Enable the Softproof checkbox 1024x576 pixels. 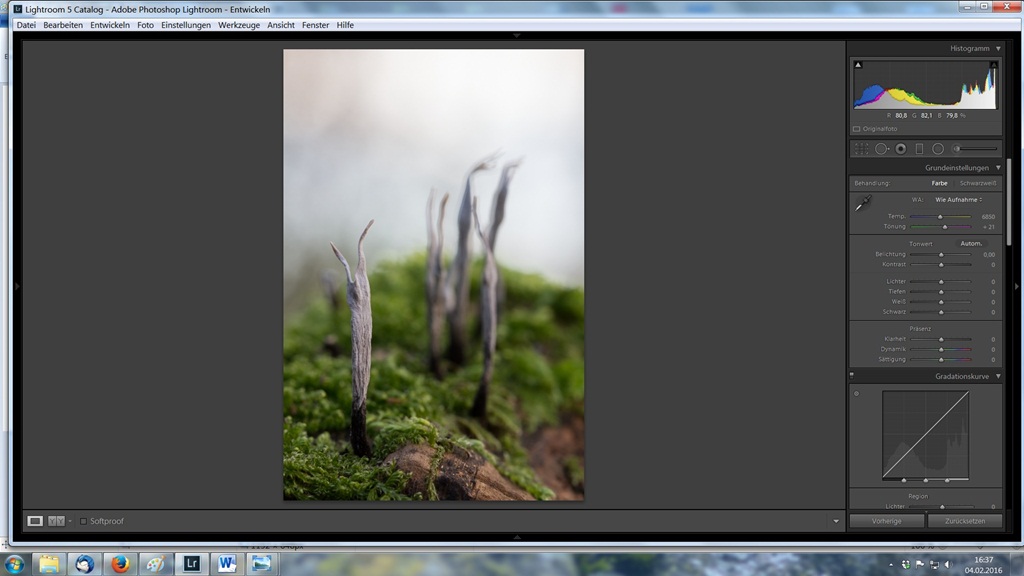83,521
